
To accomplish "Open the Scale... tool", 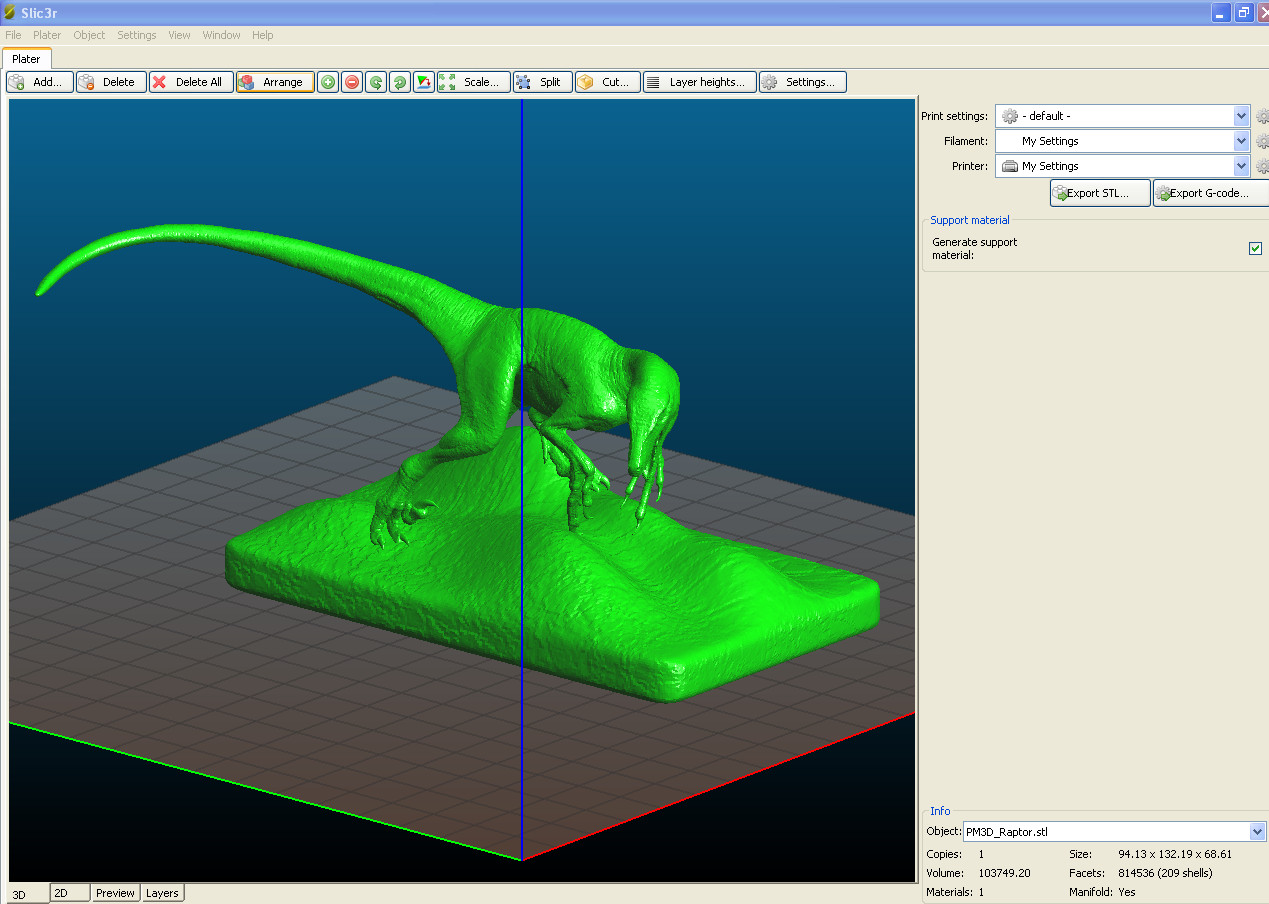I will 474,82.
